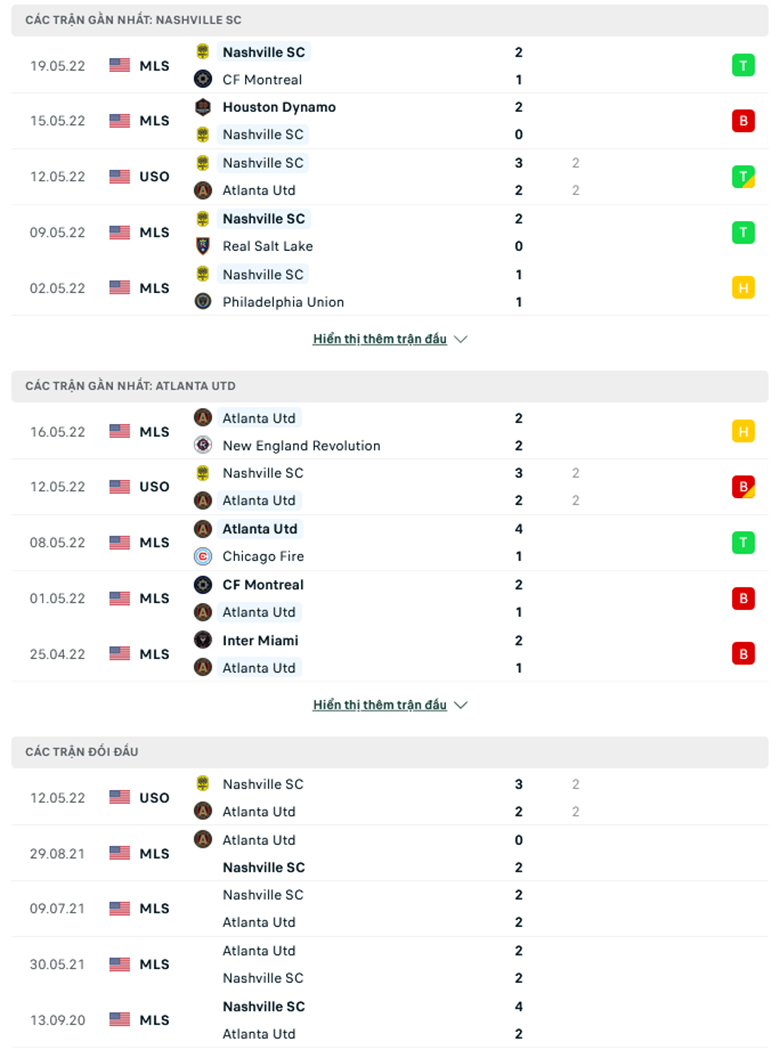
Task: Click the New England Revolution logo icon
Action: (202, 445)
